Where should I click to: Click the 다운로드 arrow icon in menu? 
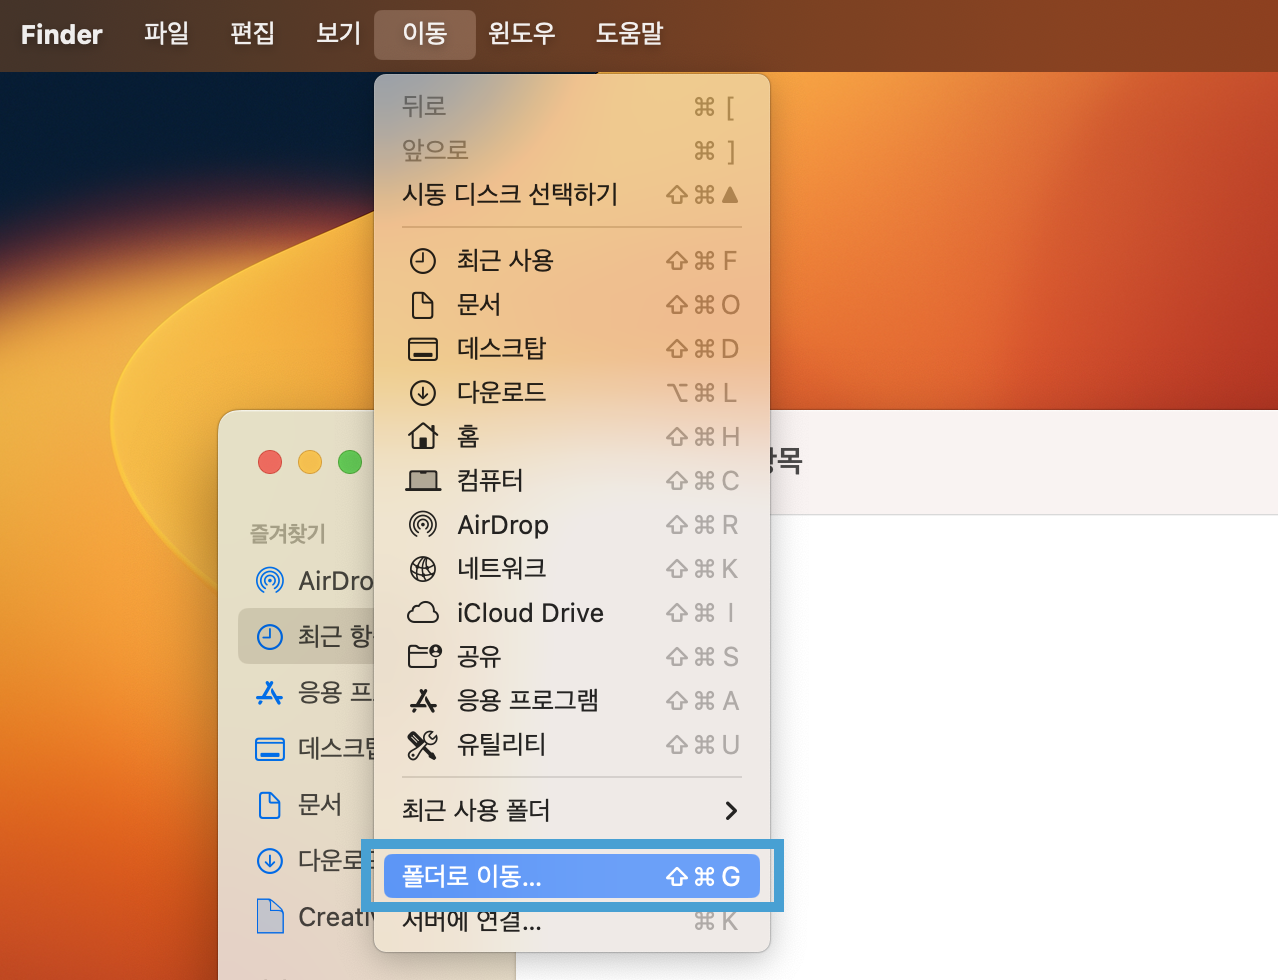(423, 393)
